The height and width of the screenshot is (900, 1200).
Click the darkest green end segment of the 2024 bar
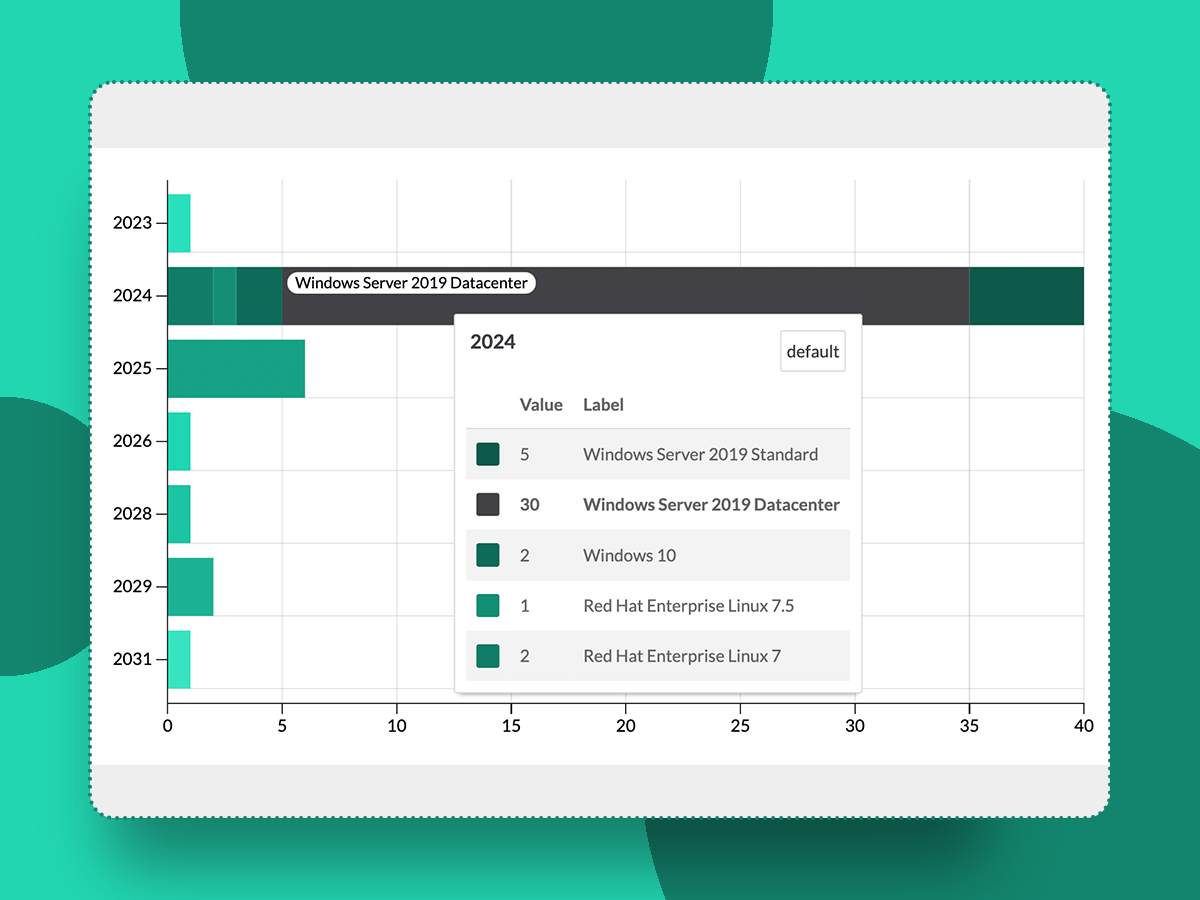pos(1026,296)
